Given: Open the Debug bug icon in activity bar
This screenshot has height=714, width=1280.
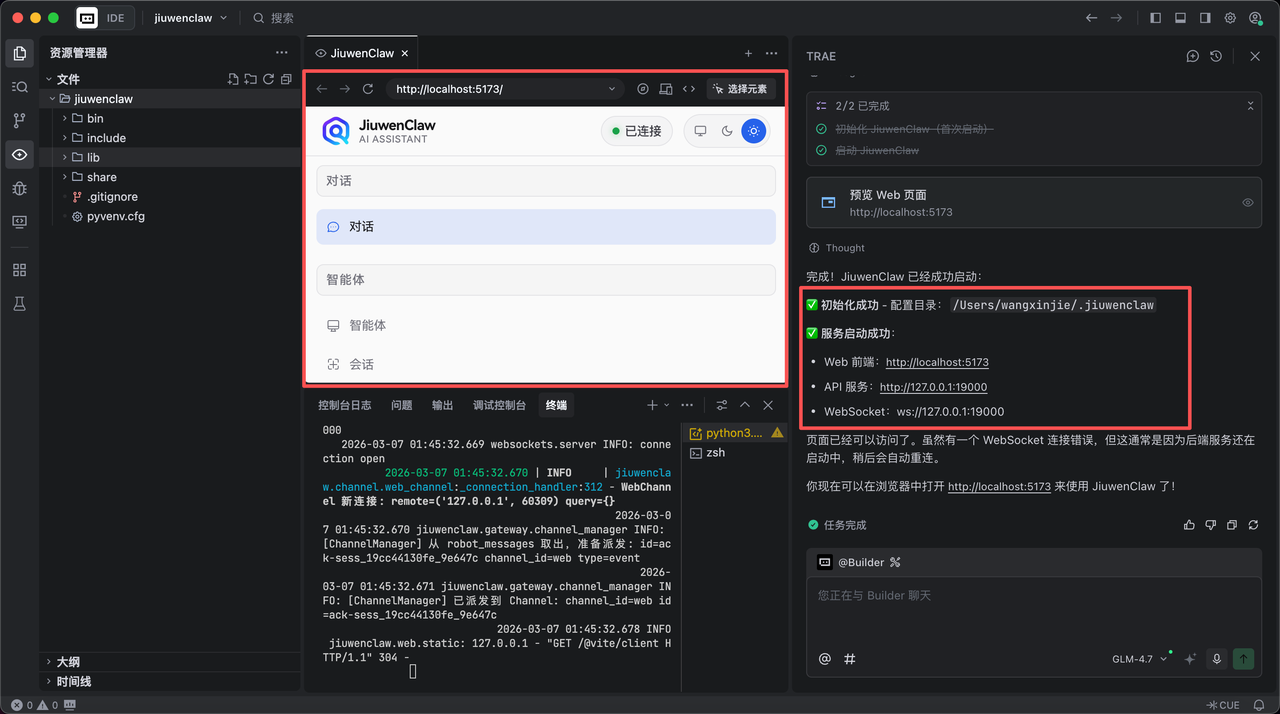Looking at the screenshot, I should pyautogui.click(x=19, y=188).
